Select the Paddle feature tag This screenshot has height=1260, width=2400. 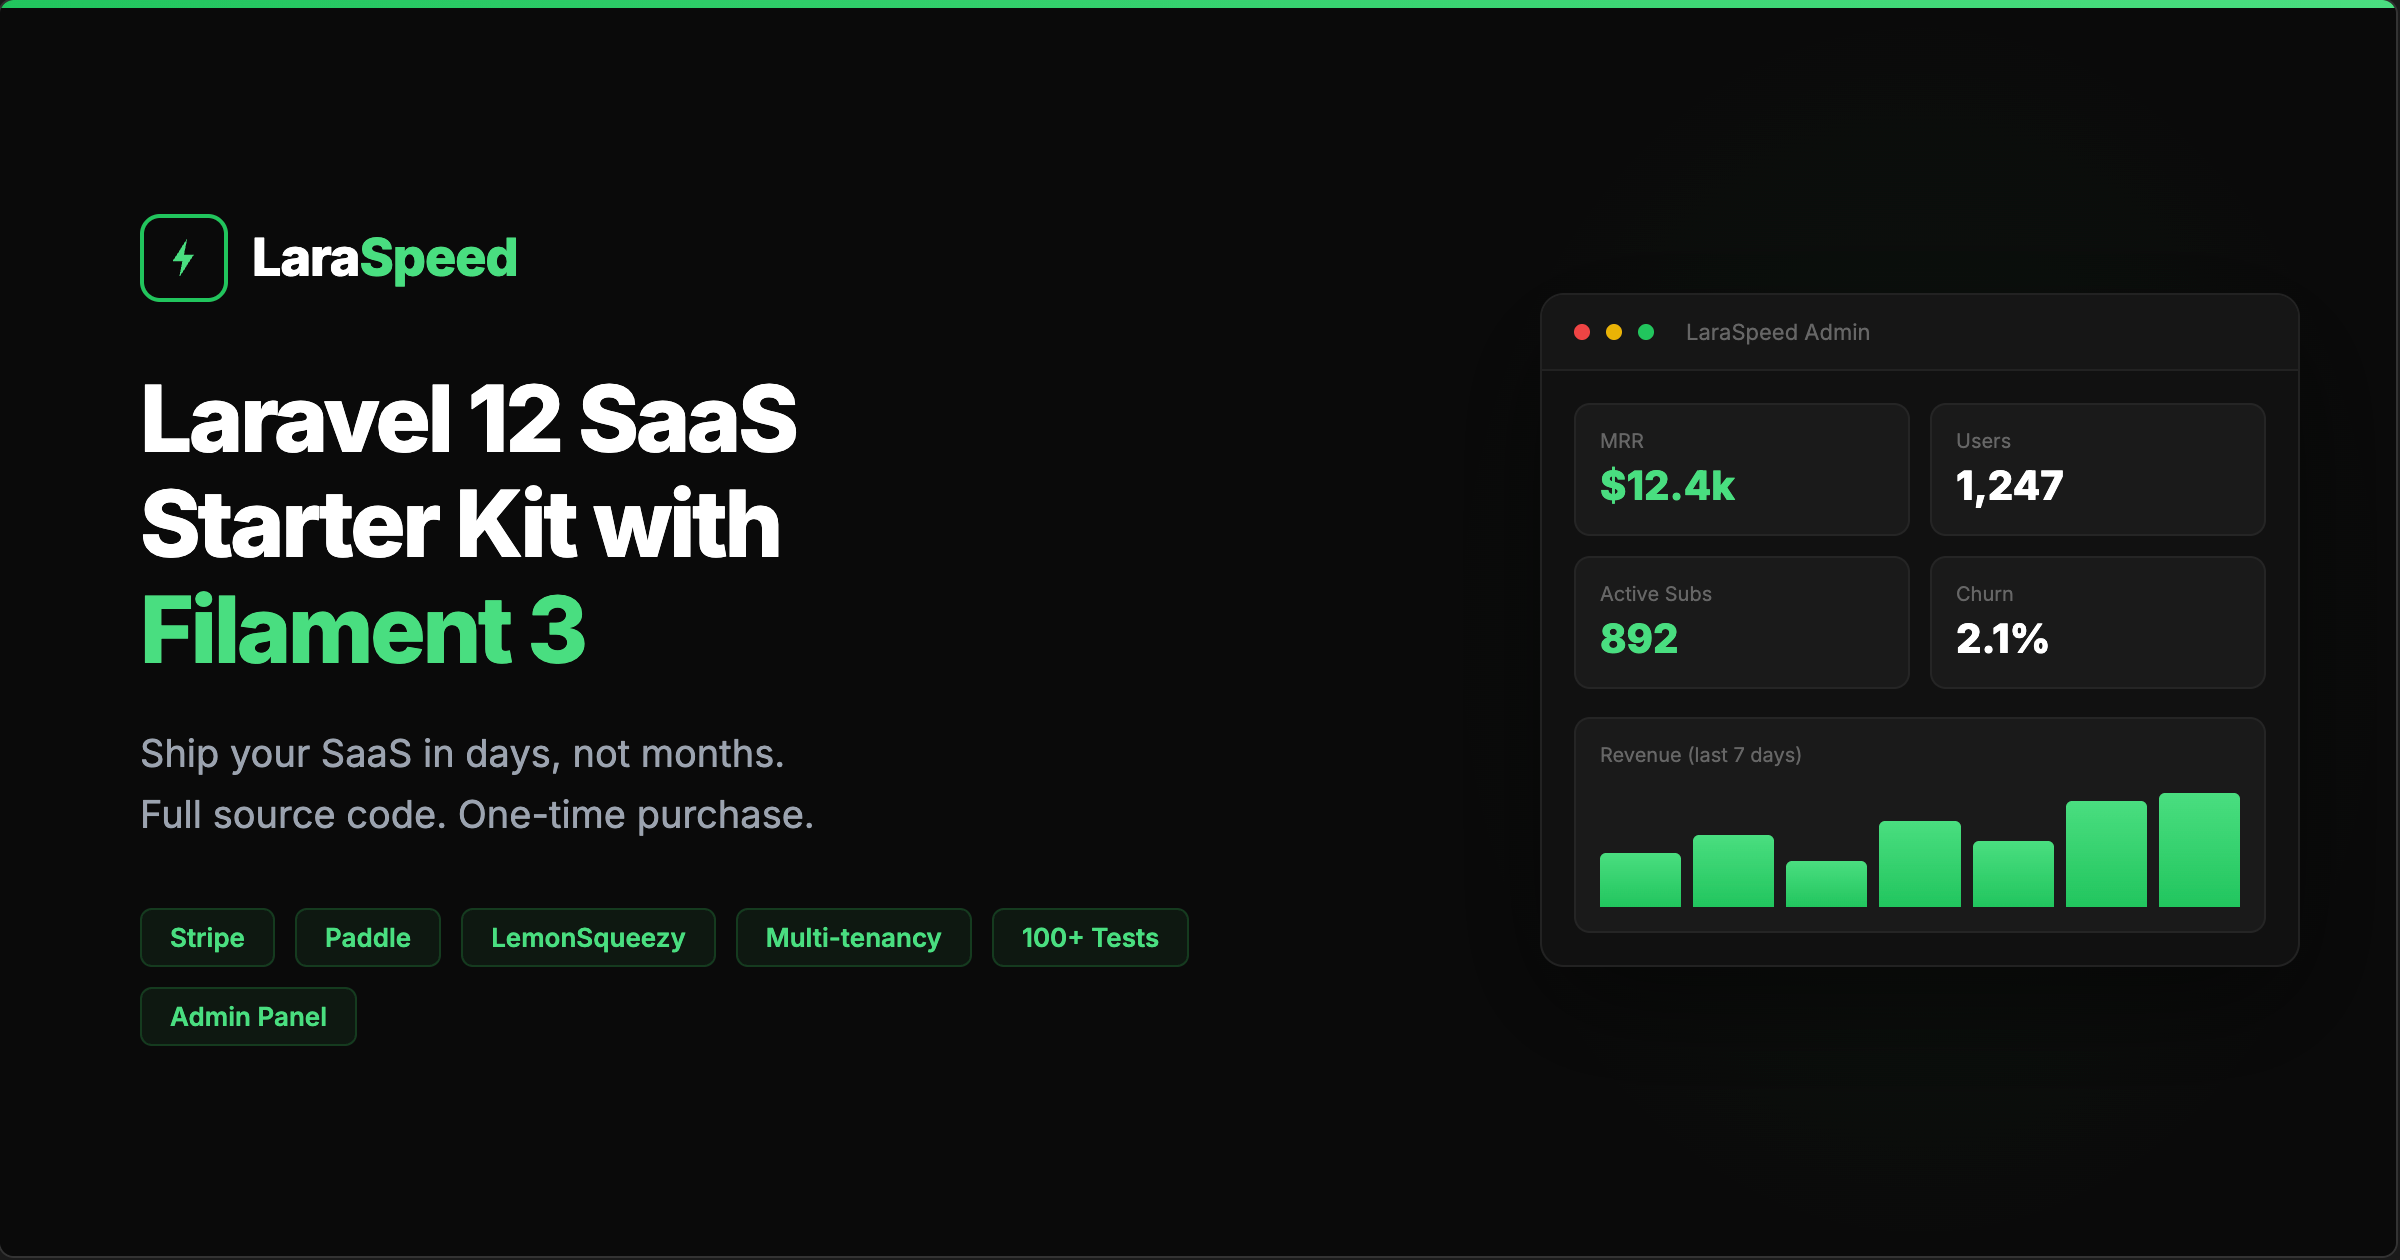(x=368, y=937)
